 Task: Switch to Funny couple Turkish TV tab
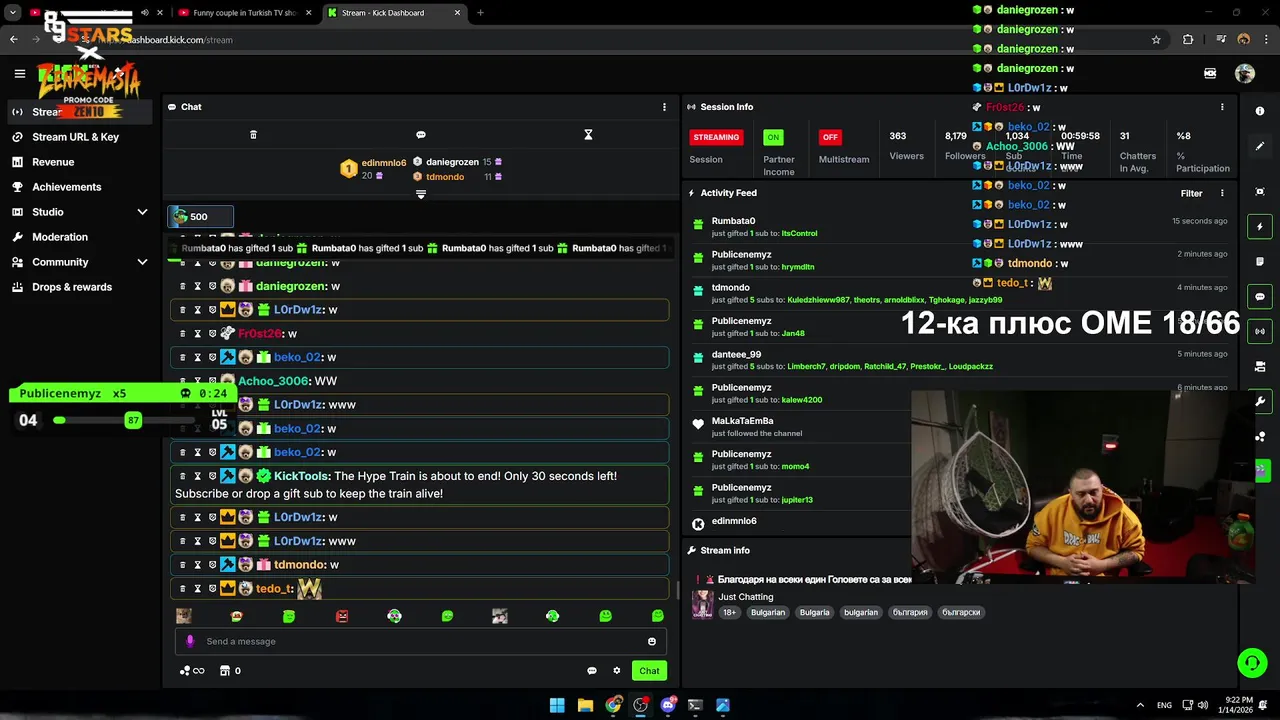pos(244,13)
